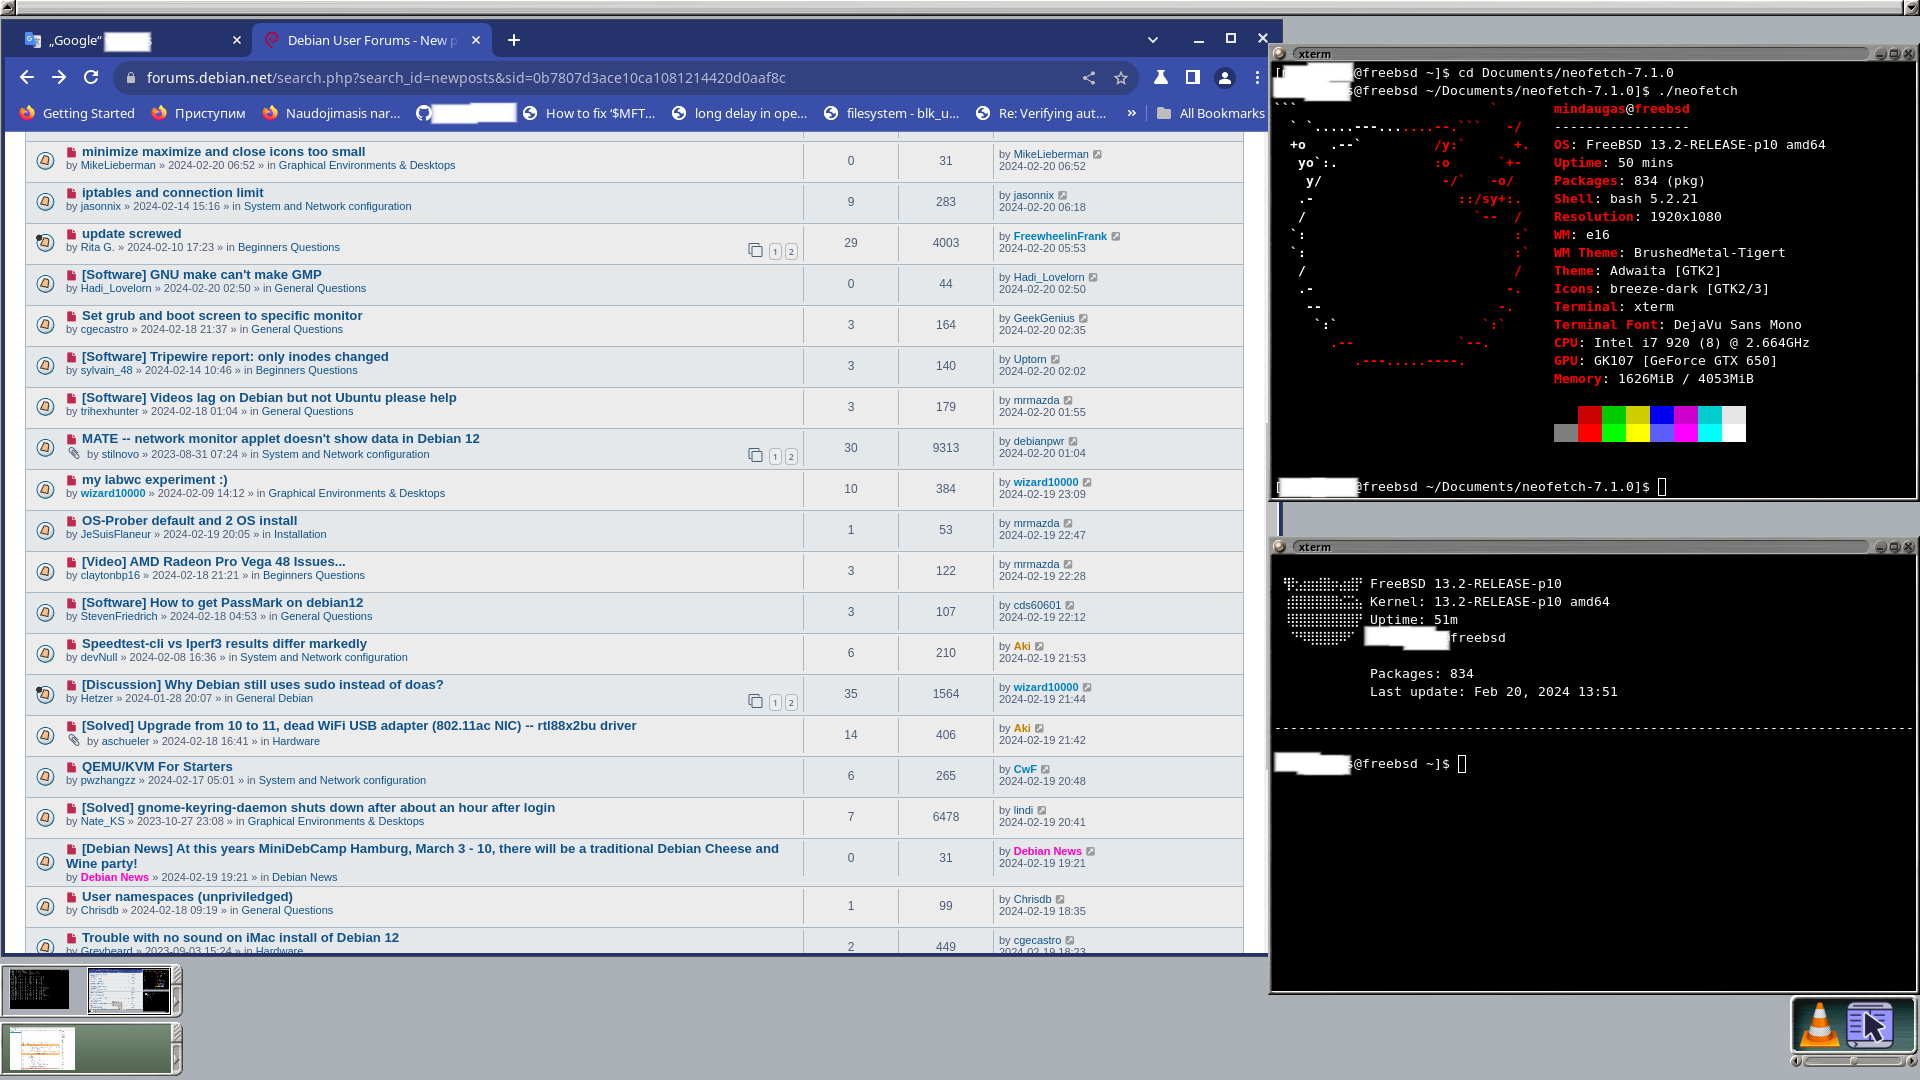View latest post icon beside cds60601
The image size is (1920, 1080).
(x=1070, y=606)
